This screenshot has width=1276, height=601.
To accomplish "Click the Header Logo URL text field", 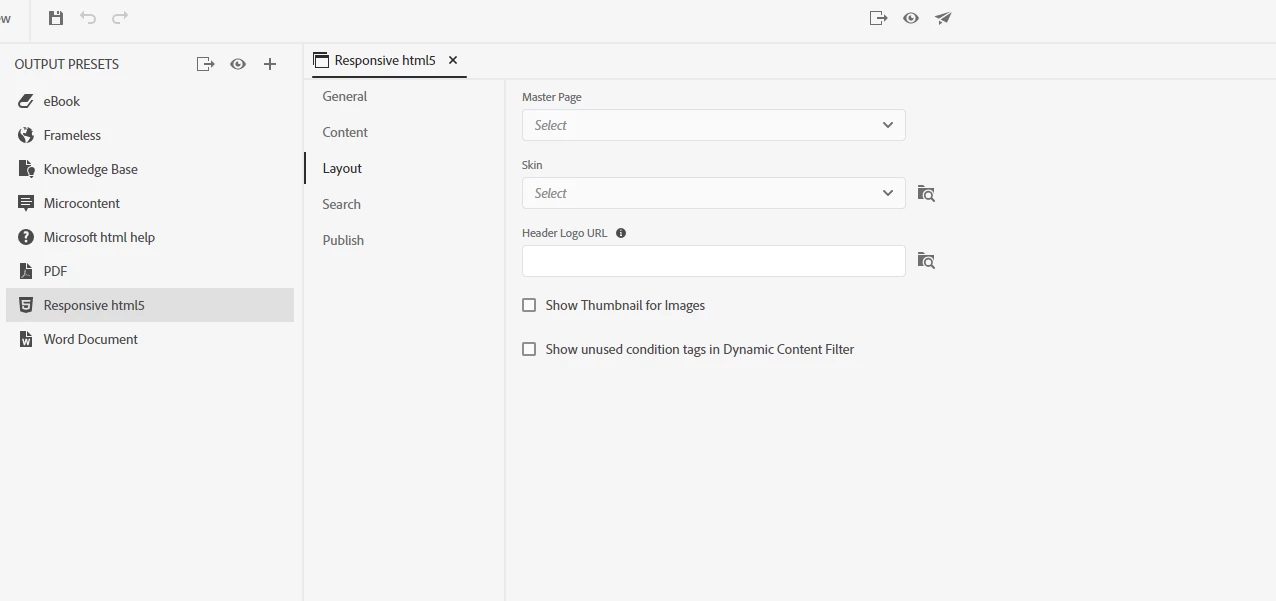I will point(713,261).
